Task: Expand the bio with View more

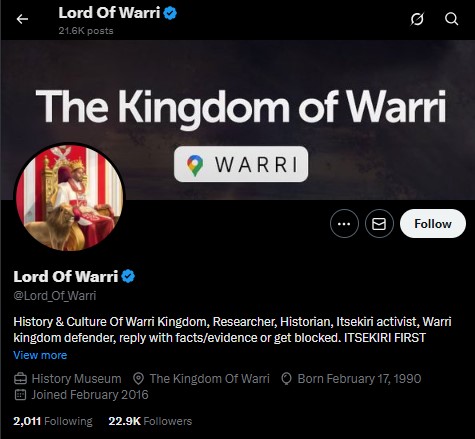Action: tap(40, 355)
